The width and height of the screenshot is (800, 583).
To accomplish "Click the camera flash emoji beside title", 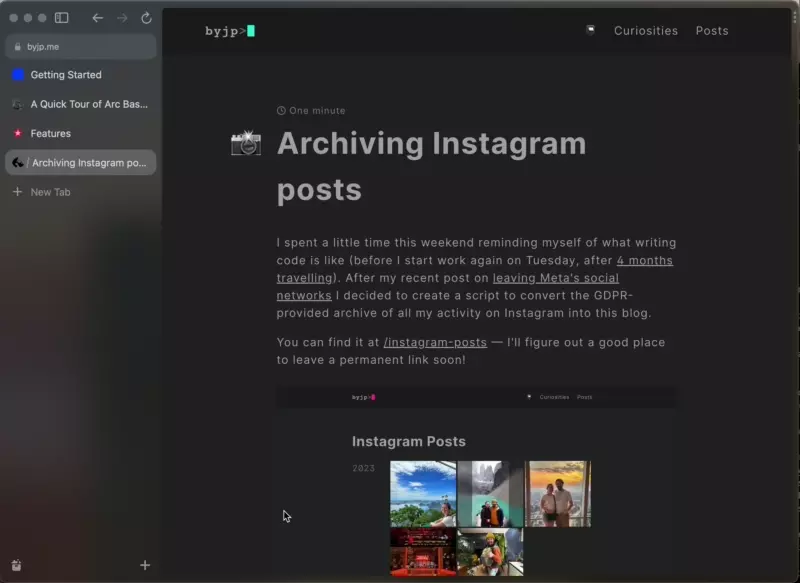I will point(246,143).
